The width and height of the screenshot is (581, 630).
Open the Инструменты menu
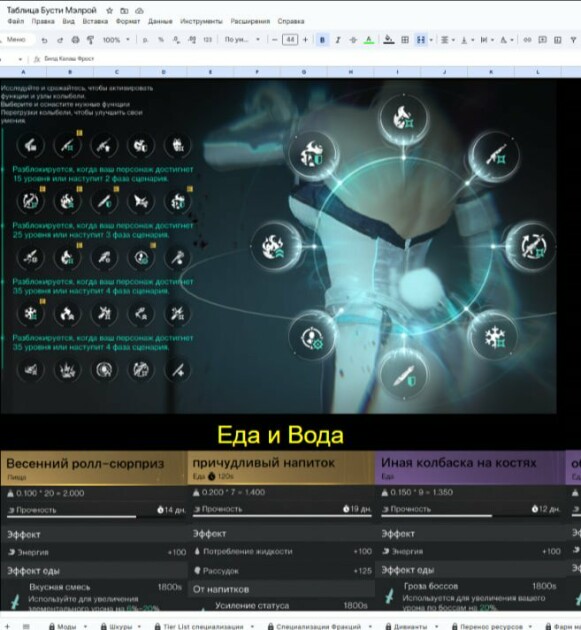pyautogui.click(x=201, y=21)
